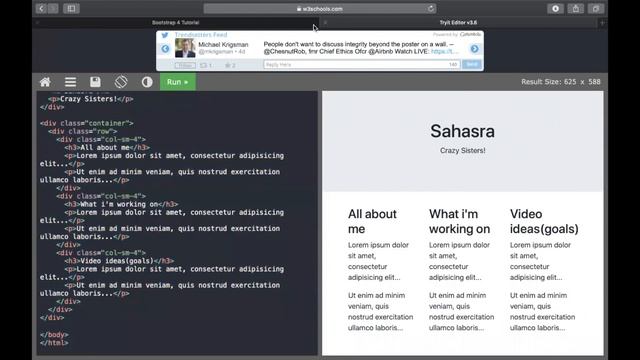Send the reply with Send button
The height and width of the screenshot is (360, 640).
[x=471, y=64]
